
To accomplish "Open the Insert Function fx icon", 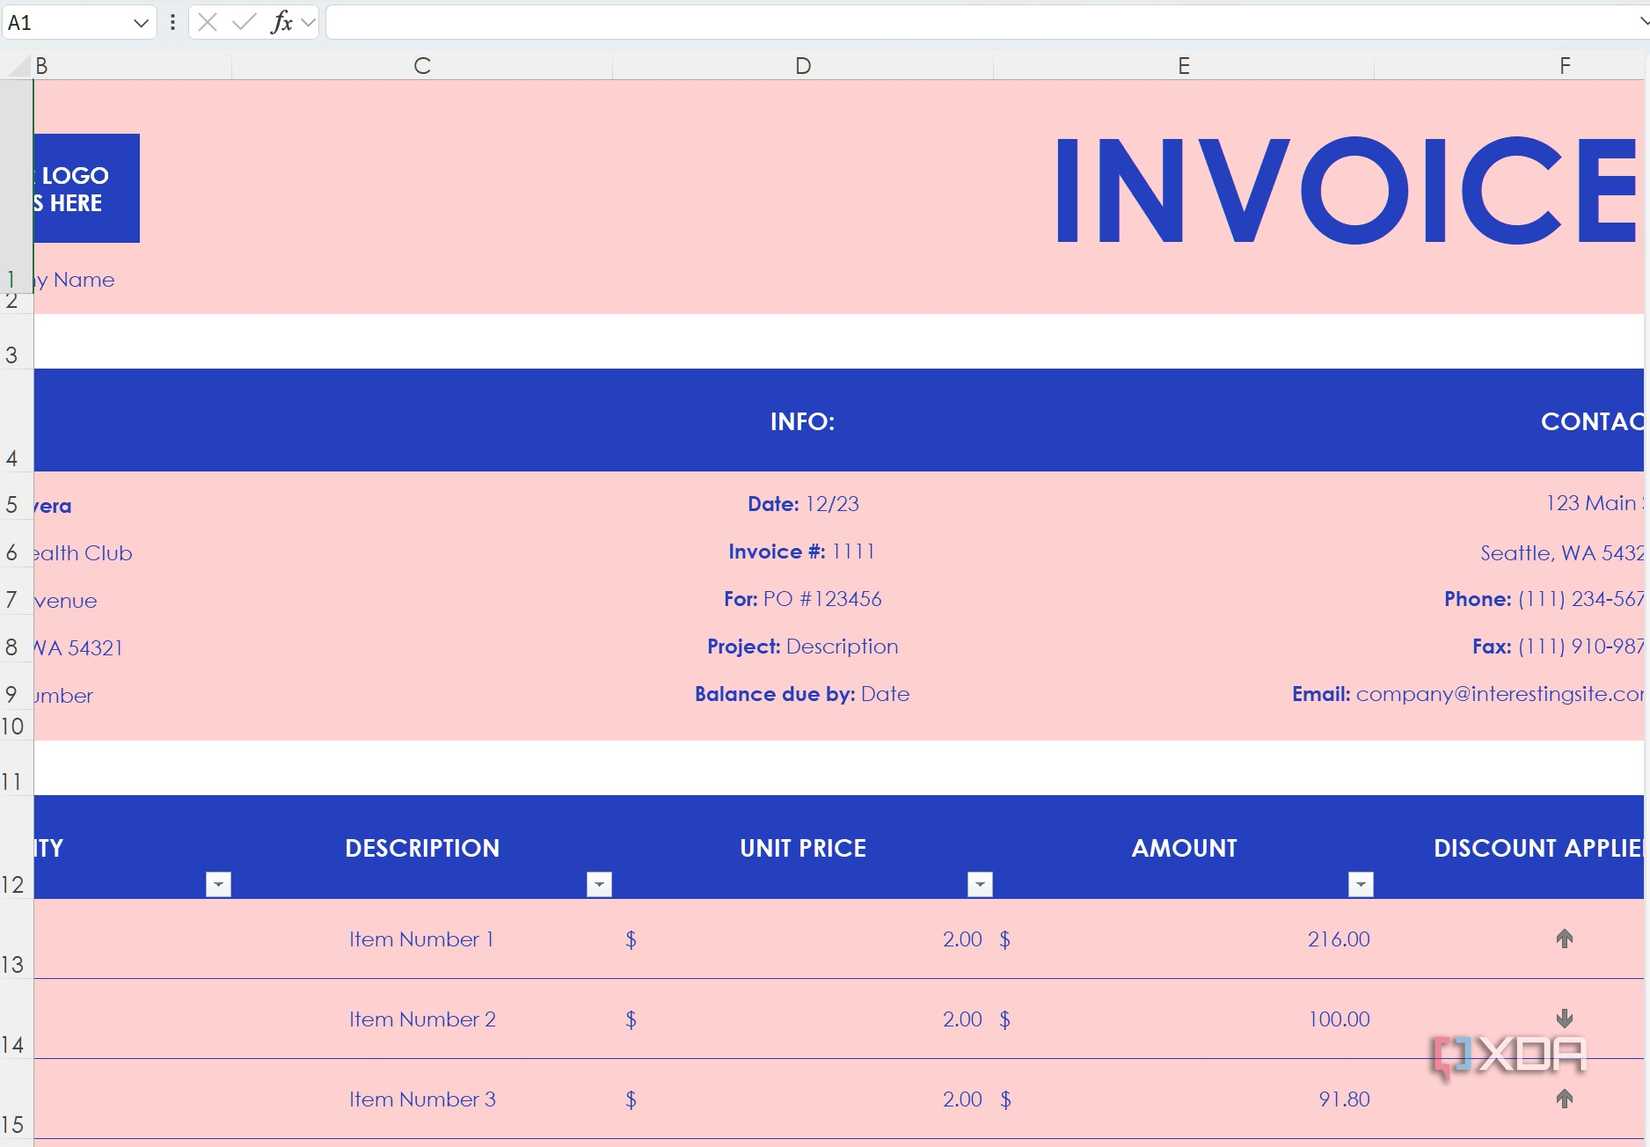I will point(282,22).
